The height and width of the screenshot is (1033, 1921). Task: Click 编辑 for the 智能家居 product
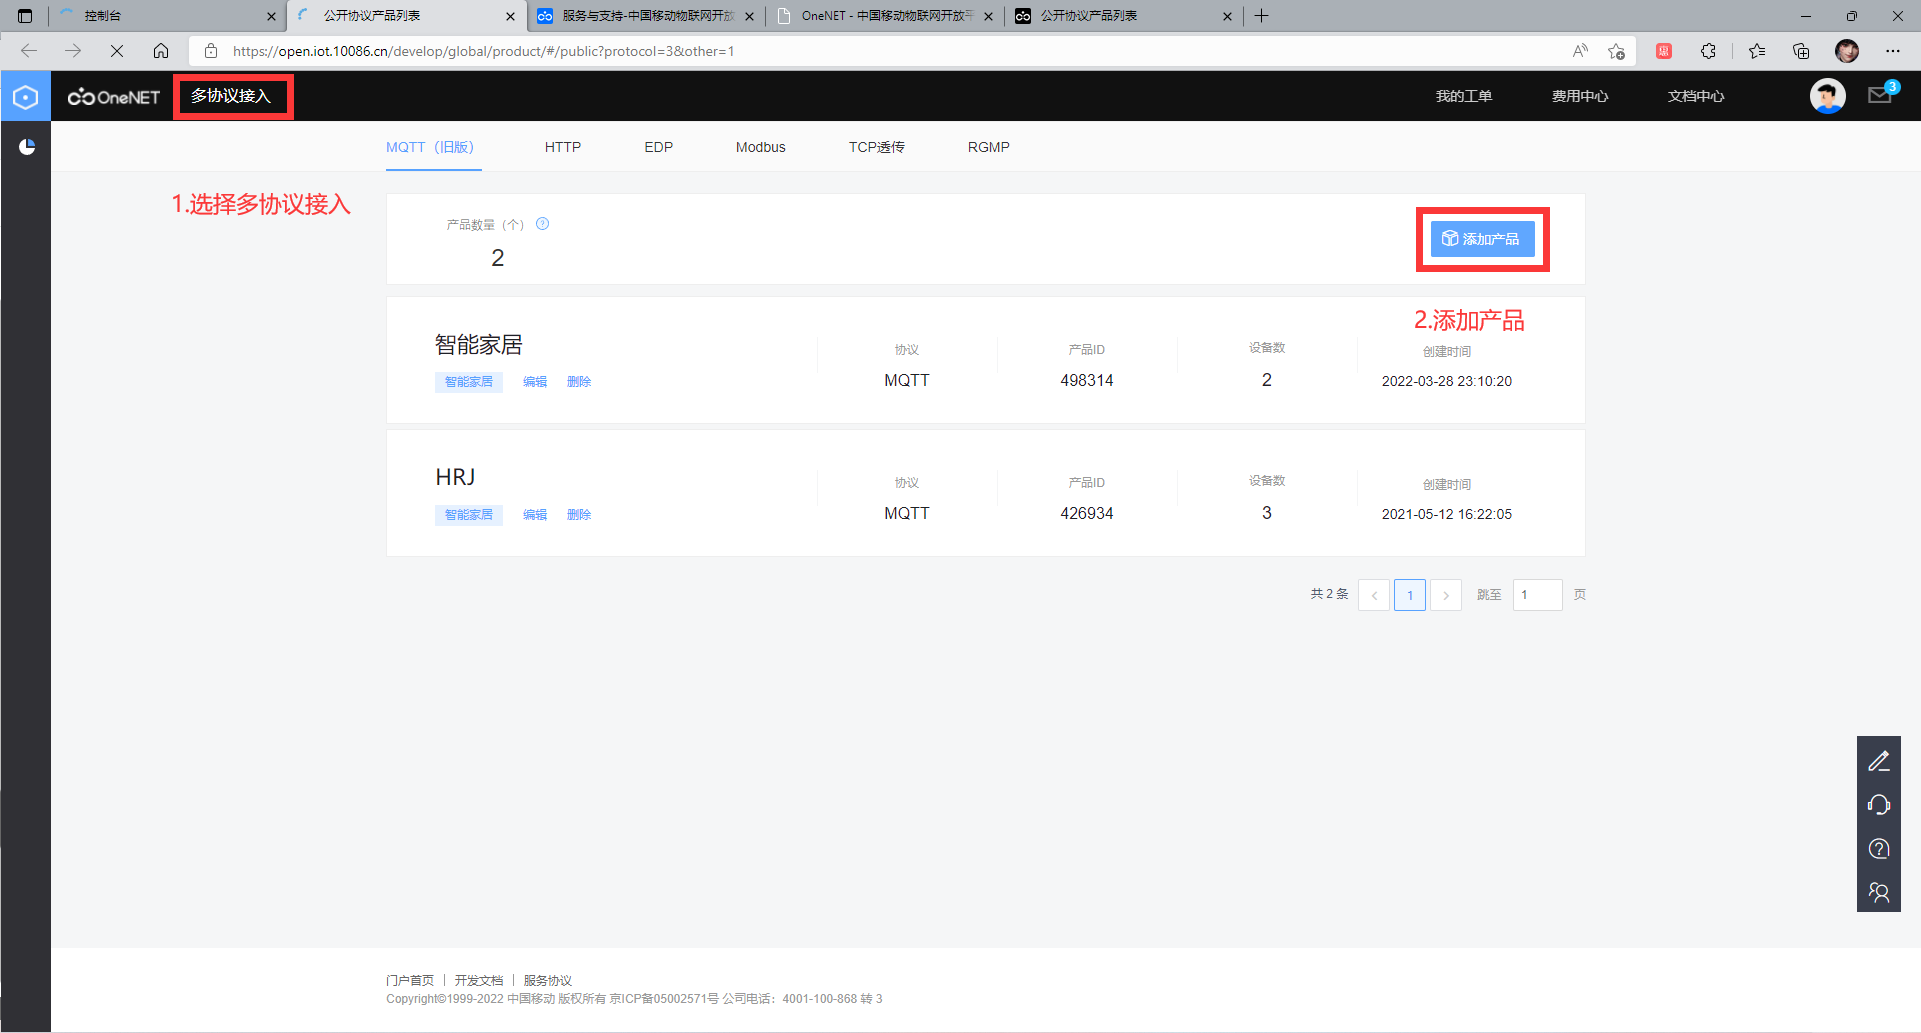tap(535, 382)
